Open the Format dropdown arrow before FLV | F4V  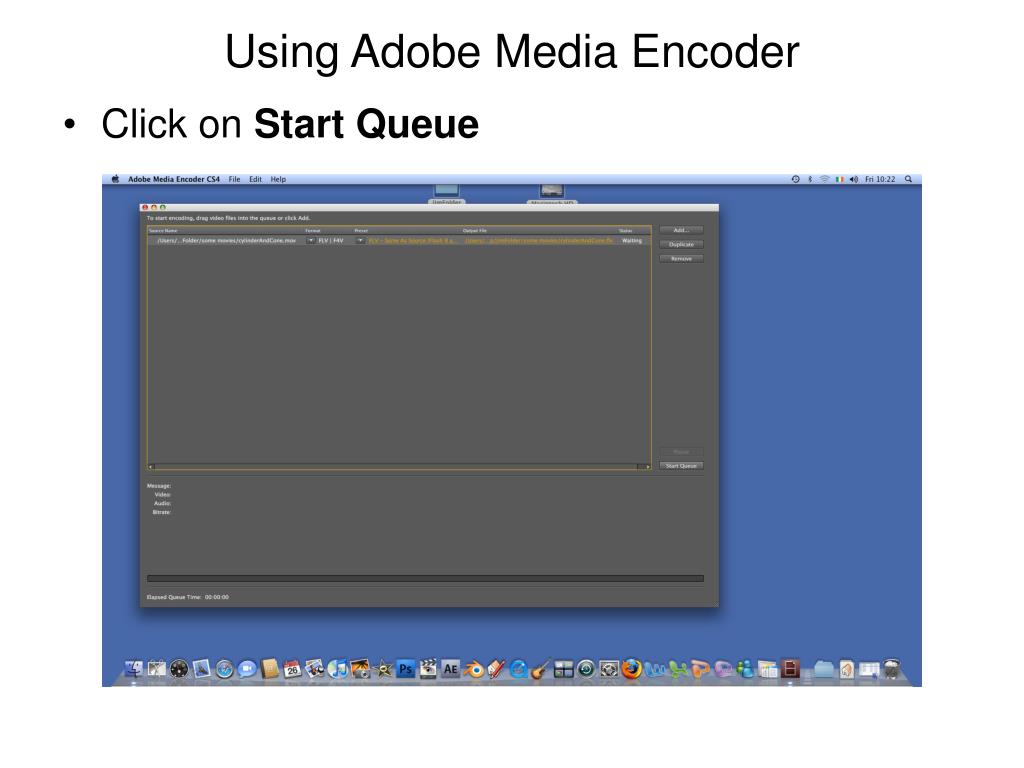pyautogui.click(x=311, y=240)
